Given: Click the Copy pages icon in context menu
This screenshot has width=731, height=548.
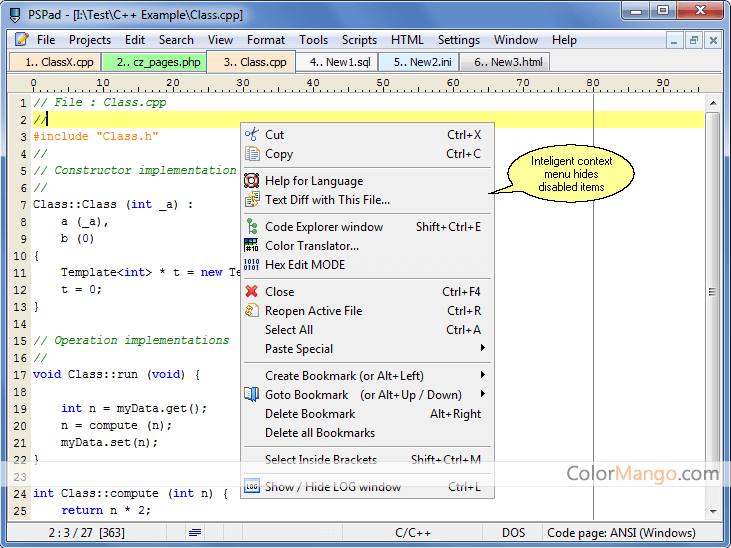Looking at the screenshot, I should pos(252,154).
